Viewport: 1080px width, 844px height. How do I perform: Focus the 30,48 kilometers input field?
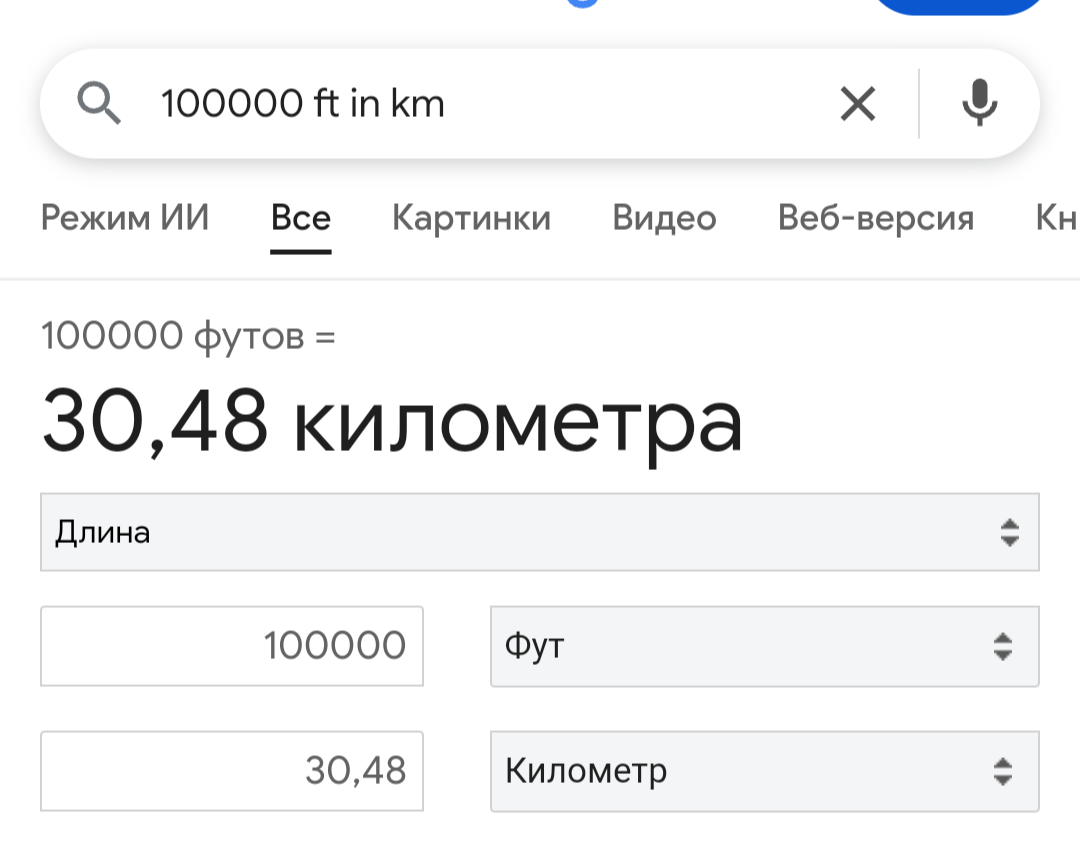click(232, 771)
